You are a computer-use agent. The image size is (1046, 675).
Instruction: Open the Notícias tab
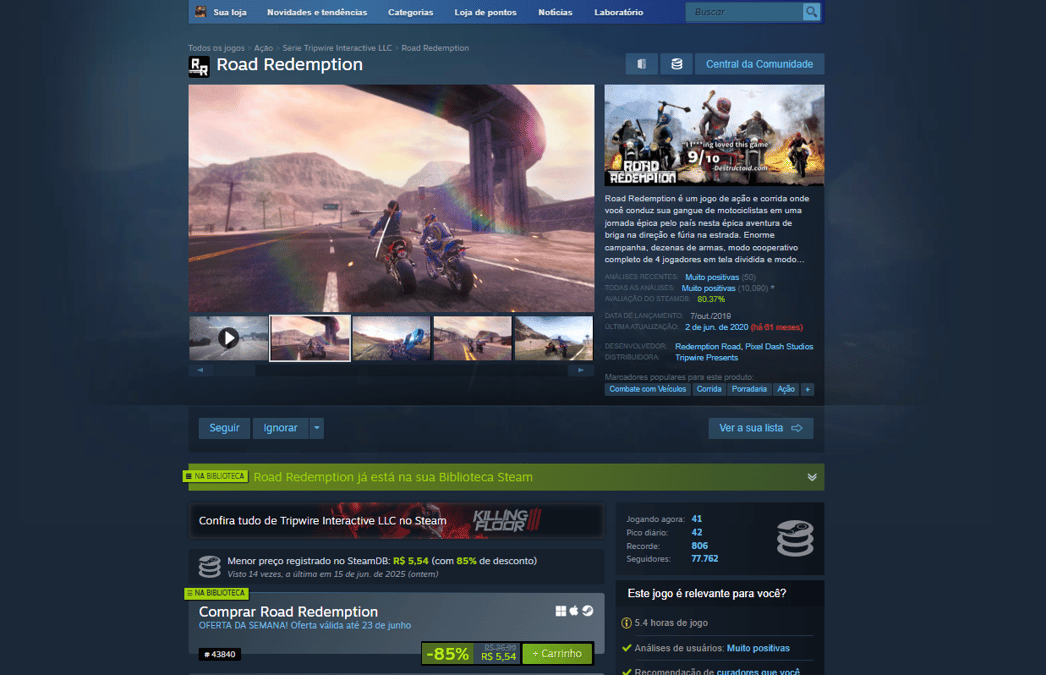[555, 12]
